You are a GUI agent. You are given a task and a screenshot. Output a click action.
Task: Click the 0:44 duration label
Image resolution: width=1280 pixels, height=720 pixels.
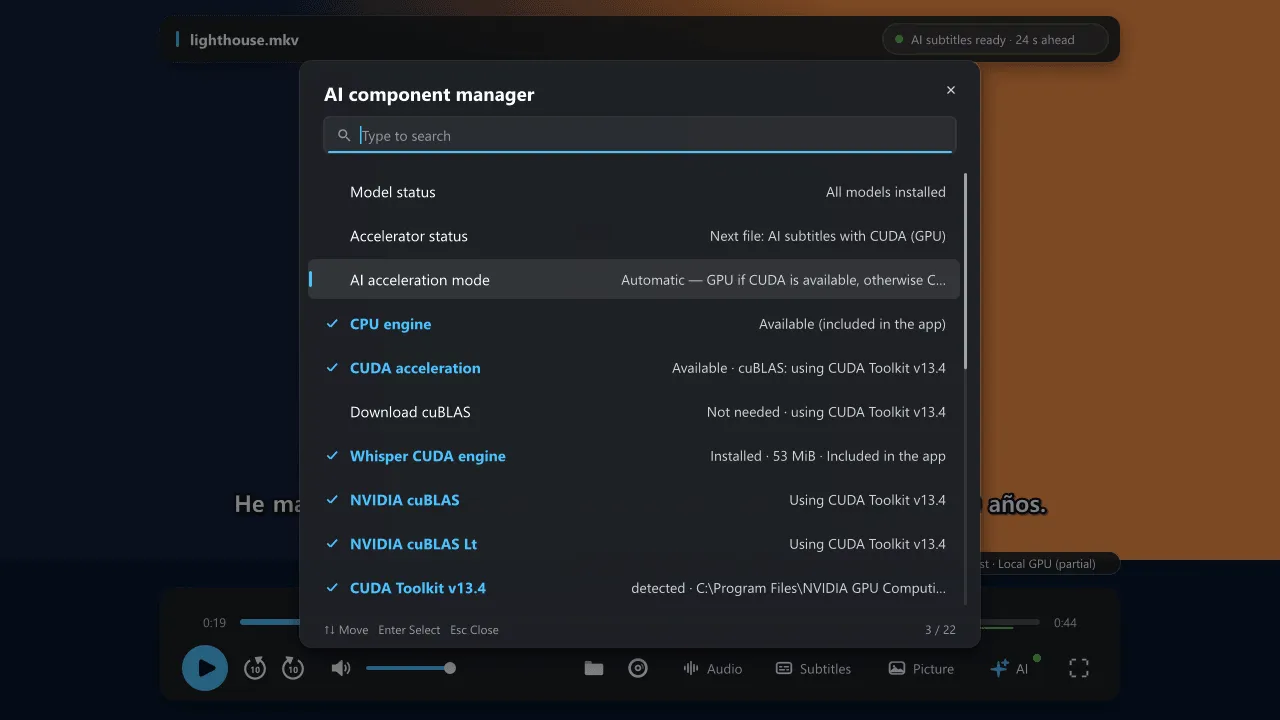click(1065, 622)
